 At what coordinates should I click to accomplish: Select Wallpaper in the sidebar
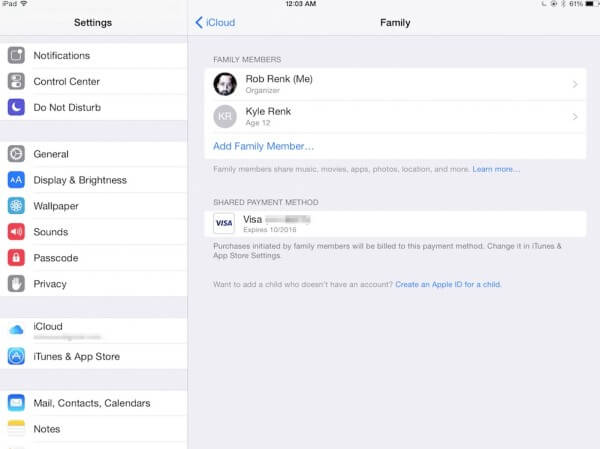[94, 206]
